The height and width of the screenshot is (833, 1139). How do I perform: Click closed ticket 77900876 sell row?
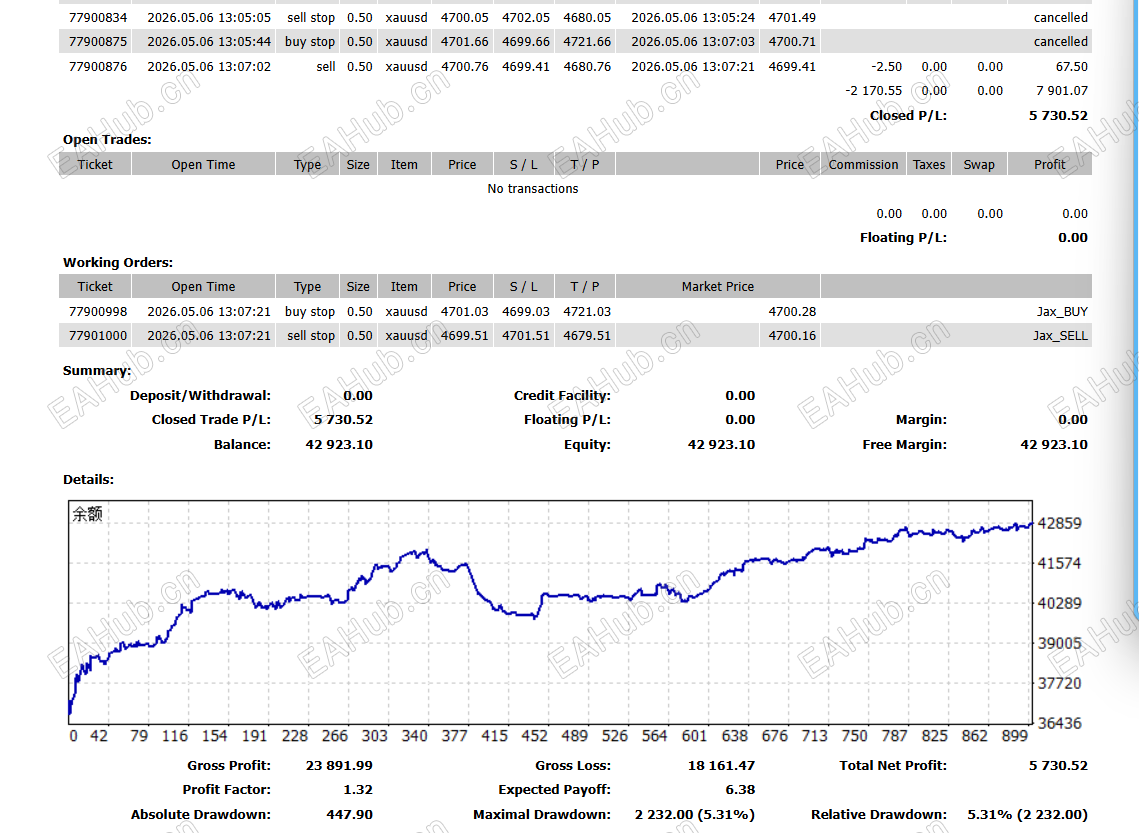coord(575,66)
